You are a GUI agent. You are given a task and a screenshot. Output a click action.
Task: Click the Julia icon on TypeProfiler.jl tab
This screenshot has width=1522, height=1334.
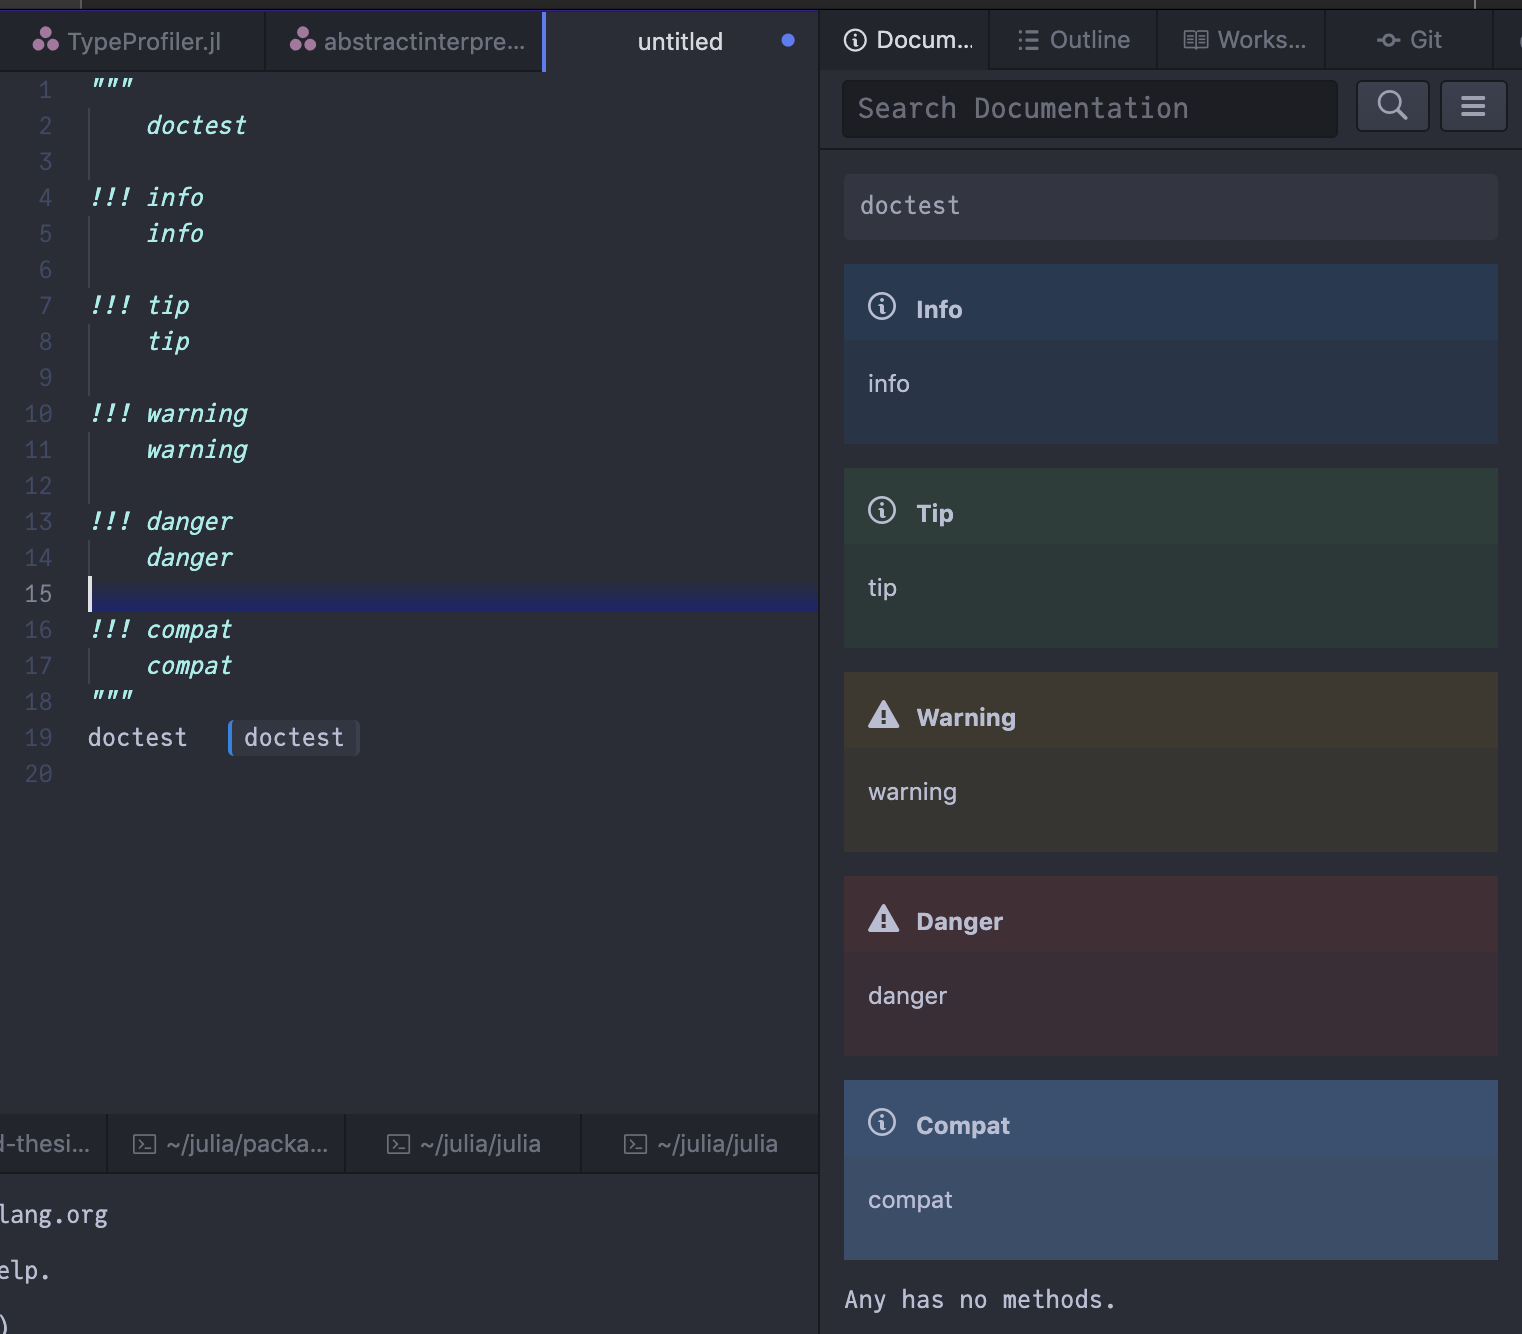coord(45,40)
